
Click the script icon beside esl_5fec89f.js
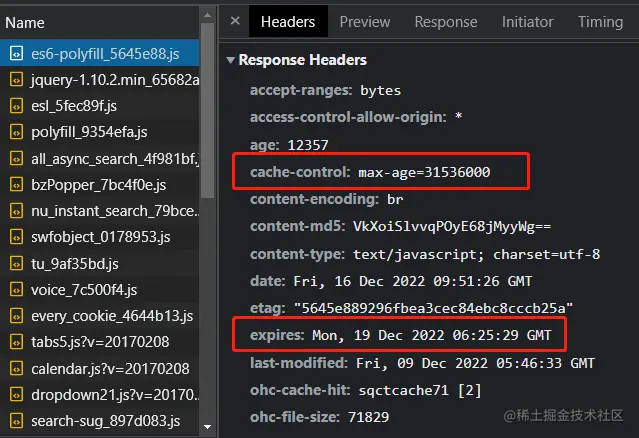click(16, 105)
